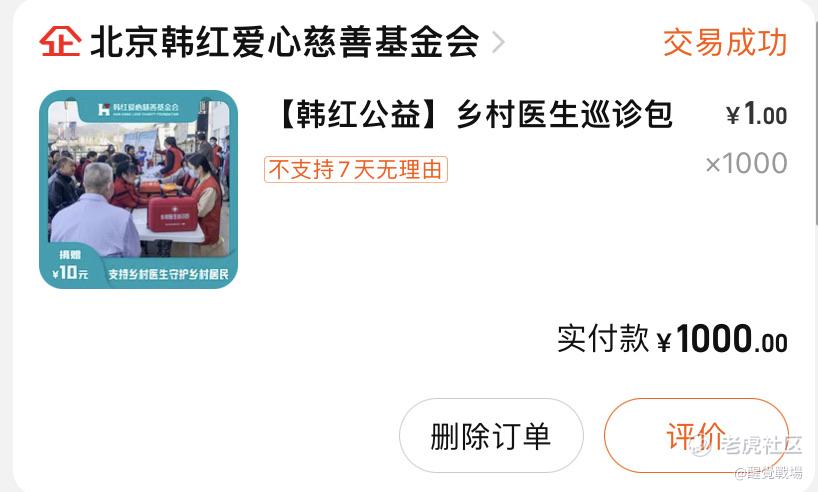This screenshot has height=492, width=818.
Task: Click the 老虎社区 watermark logo
Action: [747, 445]
